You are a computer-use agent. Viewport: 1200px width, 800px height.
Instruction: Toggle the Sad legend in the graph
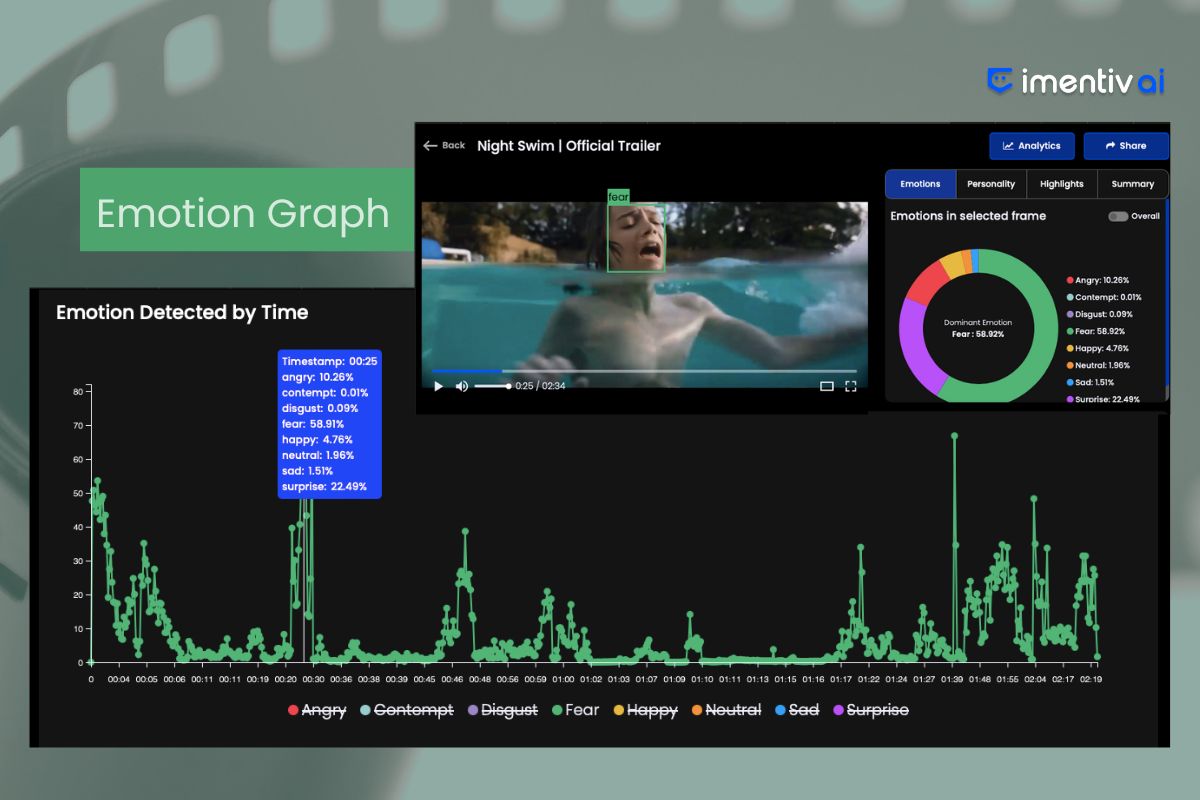[x=797, y=710]
